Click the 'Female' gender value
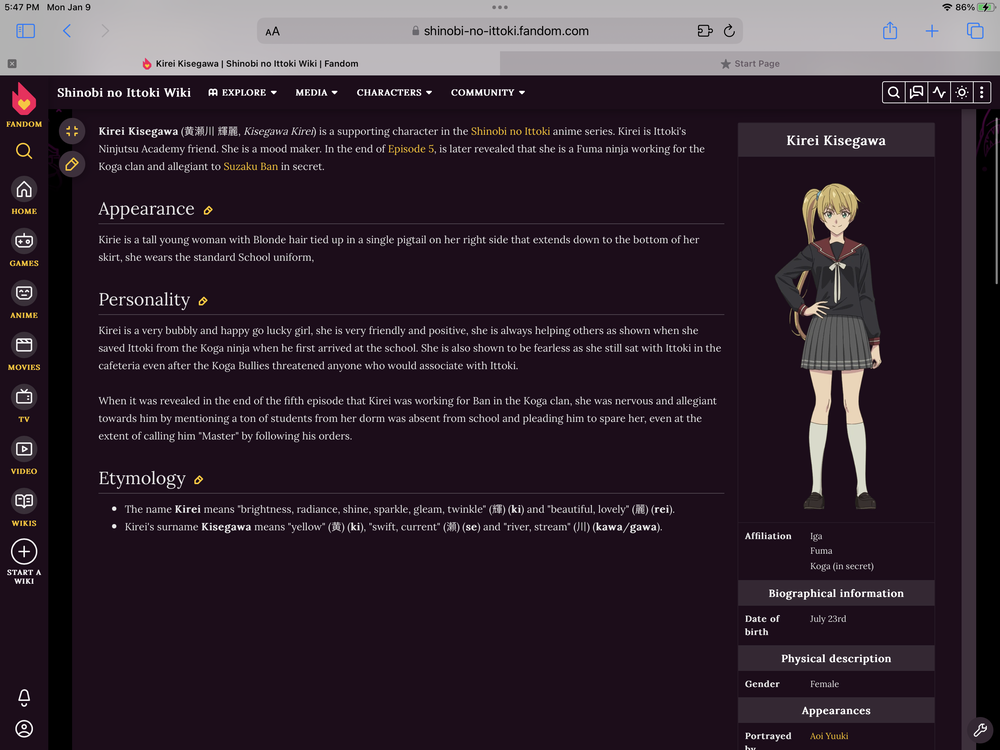This screenshot has width=1000, height=750. coord(824,684)
